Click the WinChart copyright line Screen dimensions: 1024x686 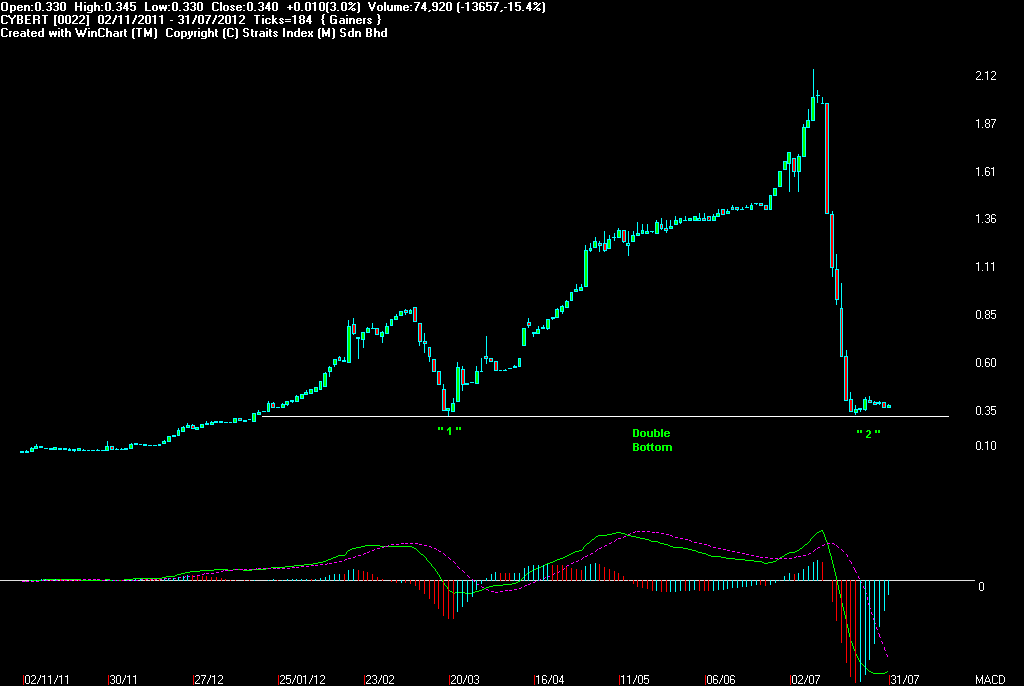pos(194,33)
